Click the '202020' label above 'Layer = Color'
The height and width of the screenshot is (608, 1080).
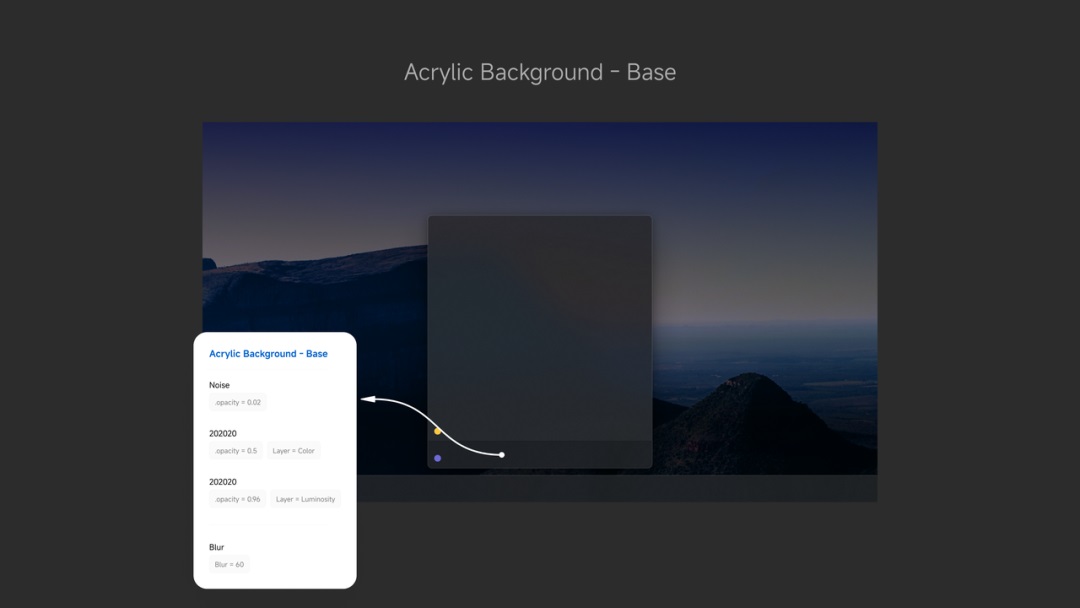tap(223, 434)
